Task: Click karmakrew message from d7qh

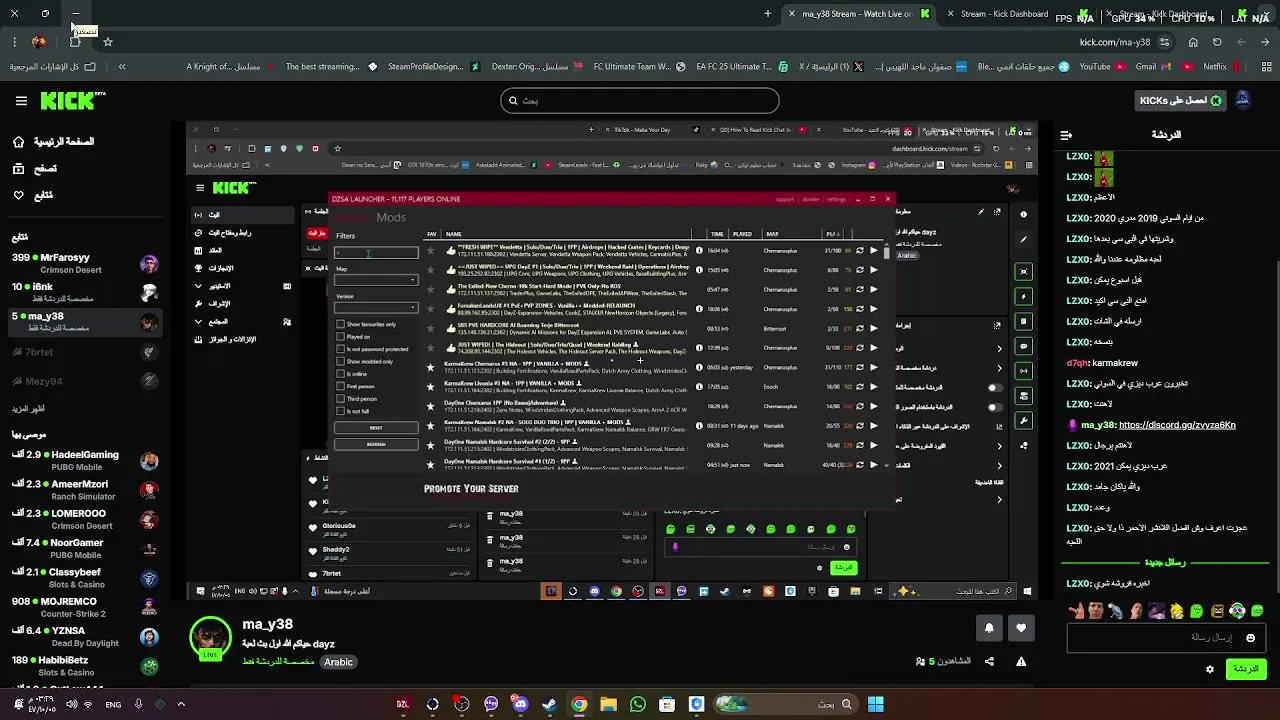Action: [1115, 363]
